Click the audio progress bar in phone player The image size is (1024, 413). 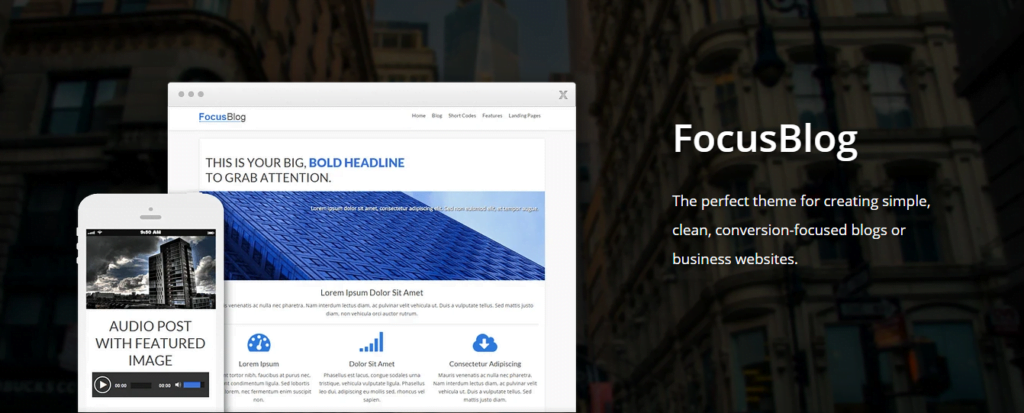click(x=141, y=386)
